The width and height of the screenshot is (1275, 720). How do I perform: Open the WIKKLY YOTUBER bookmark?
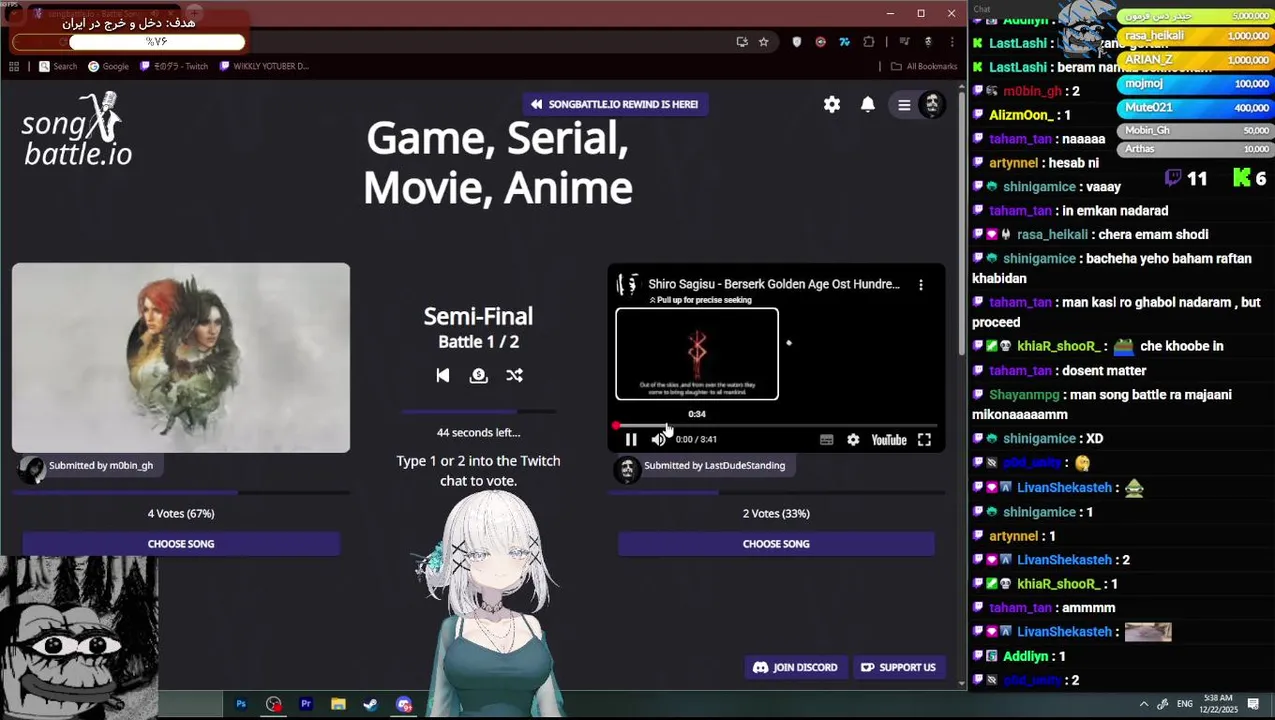264,66
